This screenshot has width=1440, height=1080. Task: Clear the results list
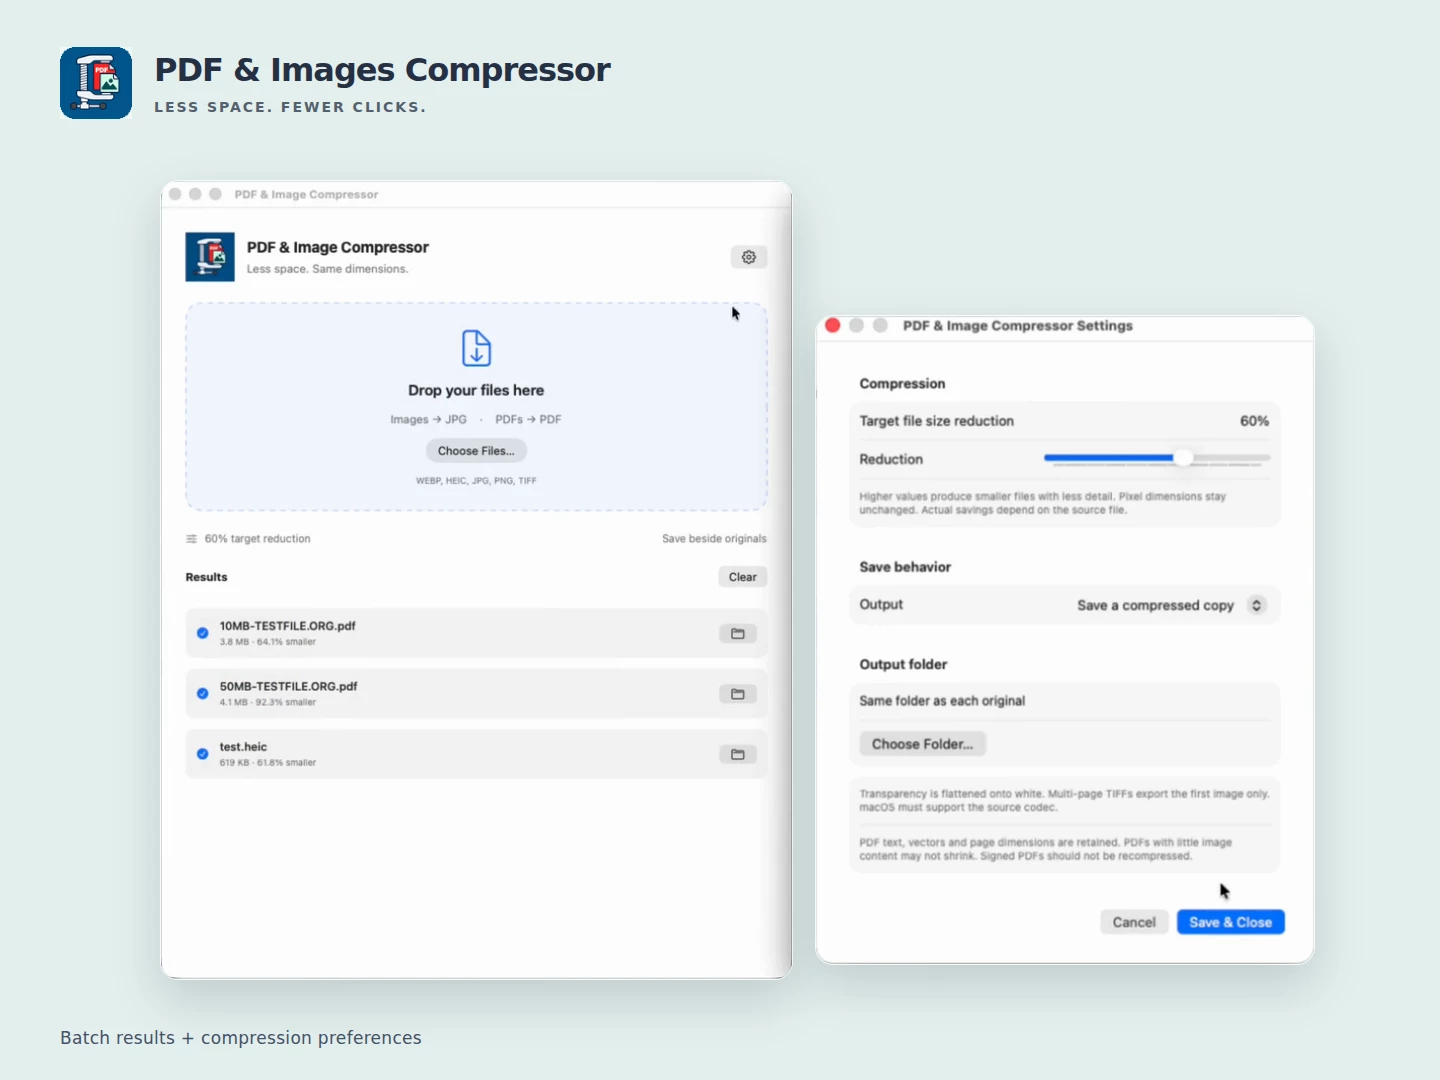pyautogui.click(x=743, y=577)
